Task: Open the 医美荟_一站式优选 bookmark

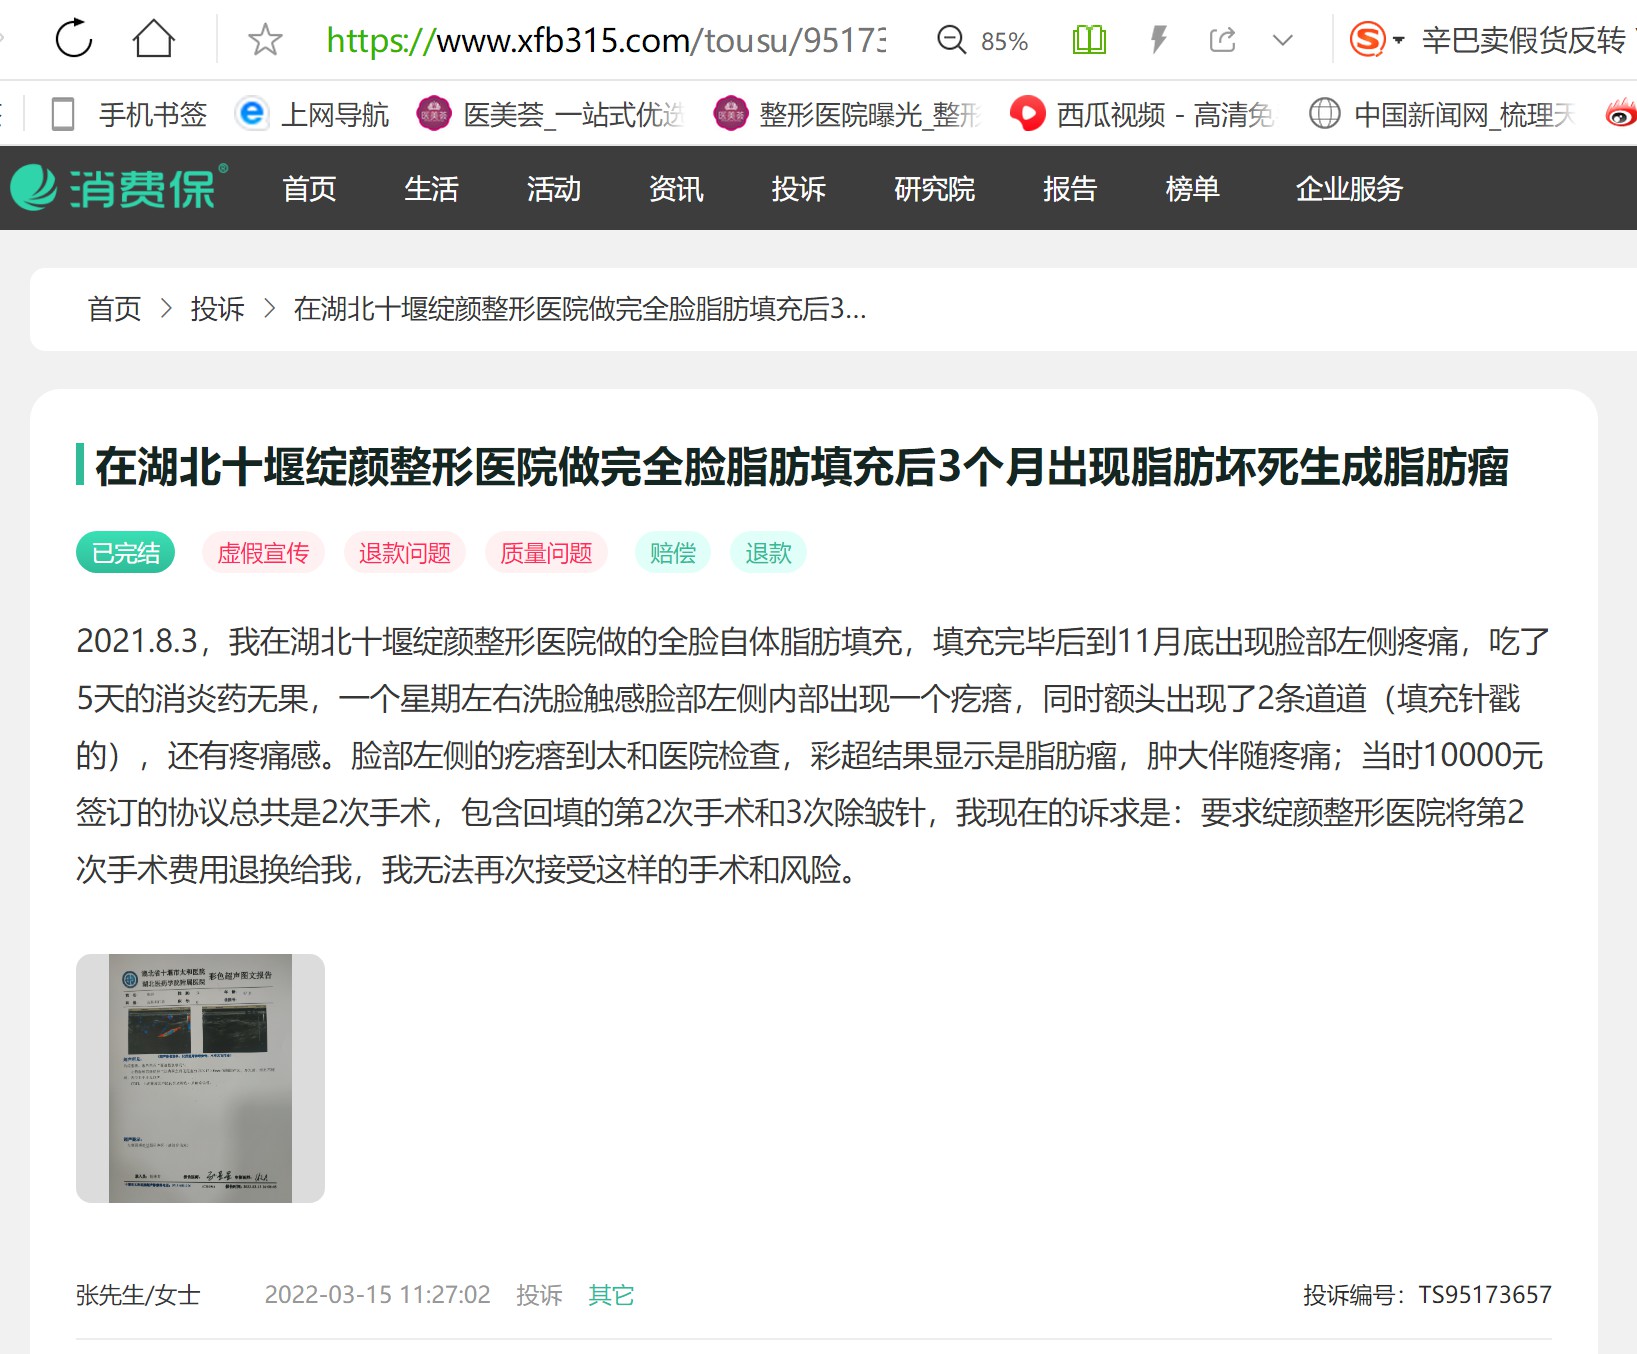Action: tap(550, 115)
